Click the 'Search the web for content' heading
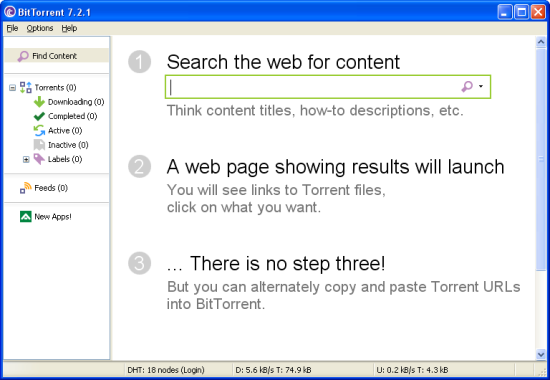 point(283,62)
